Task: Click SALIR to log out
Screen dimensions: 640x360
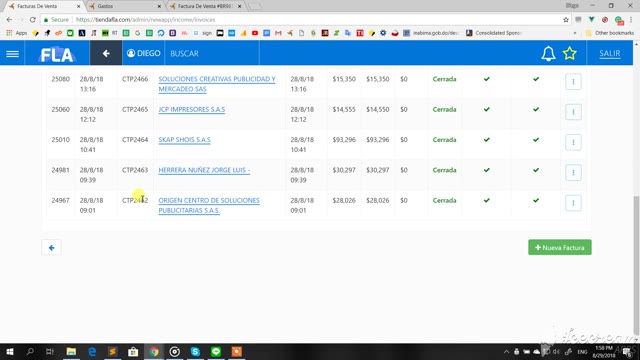Action: click(x=609, y=53)
